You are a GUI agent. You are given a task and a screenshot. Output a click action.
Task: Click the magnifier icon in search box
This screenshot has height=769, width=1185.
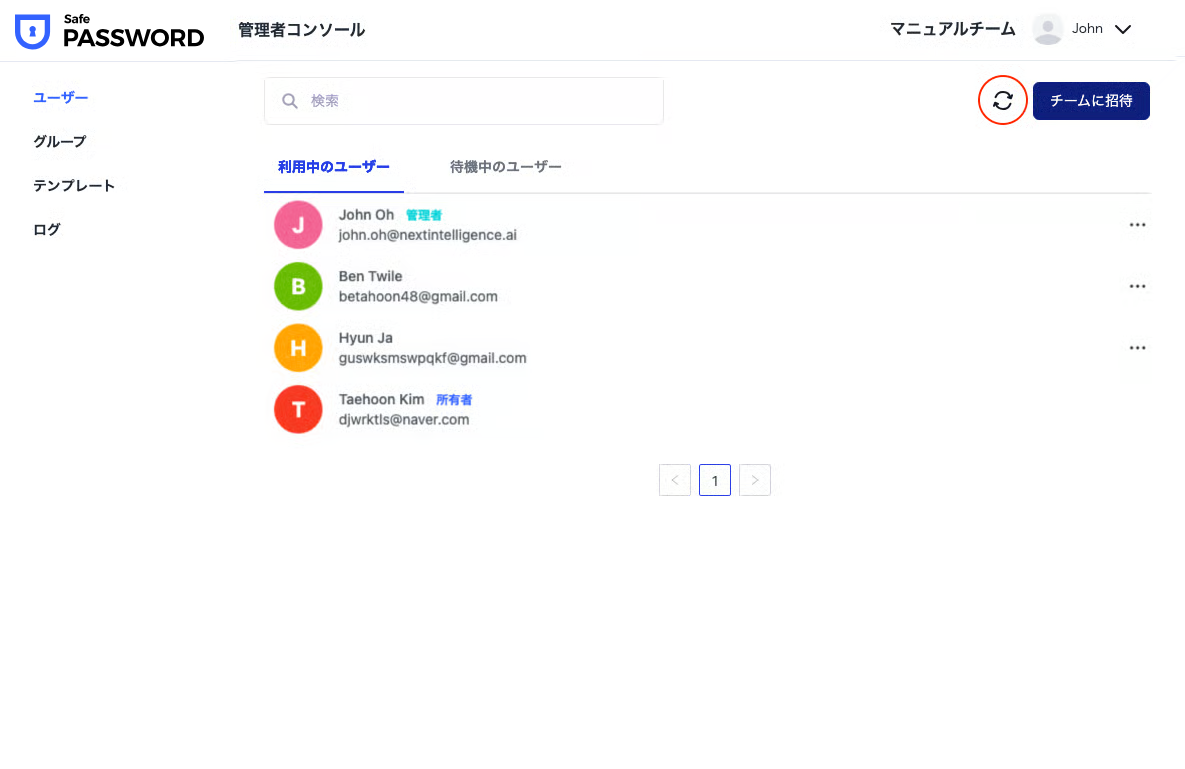pos(290,101)
